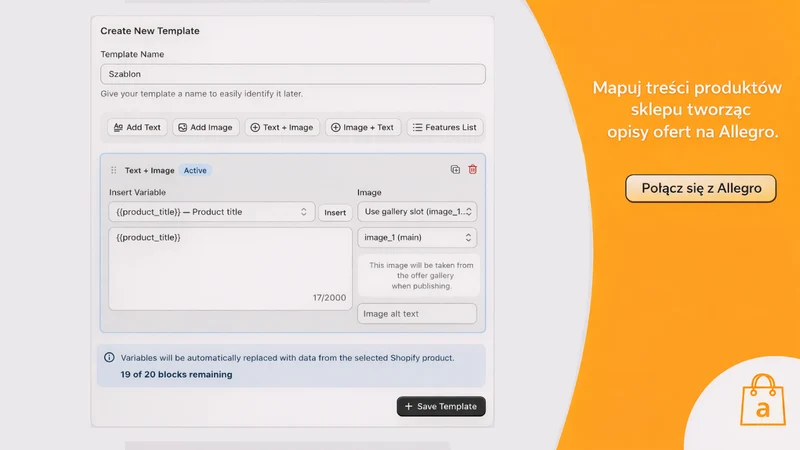Click the info icon in the variables notice
This screenshot has width=800, height=450.
pos(109,358)
